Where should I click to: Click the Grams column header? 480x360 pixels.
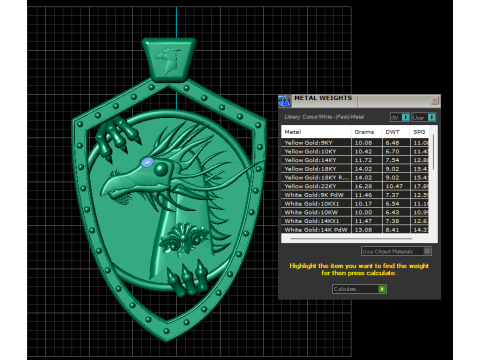pos(366,132)
